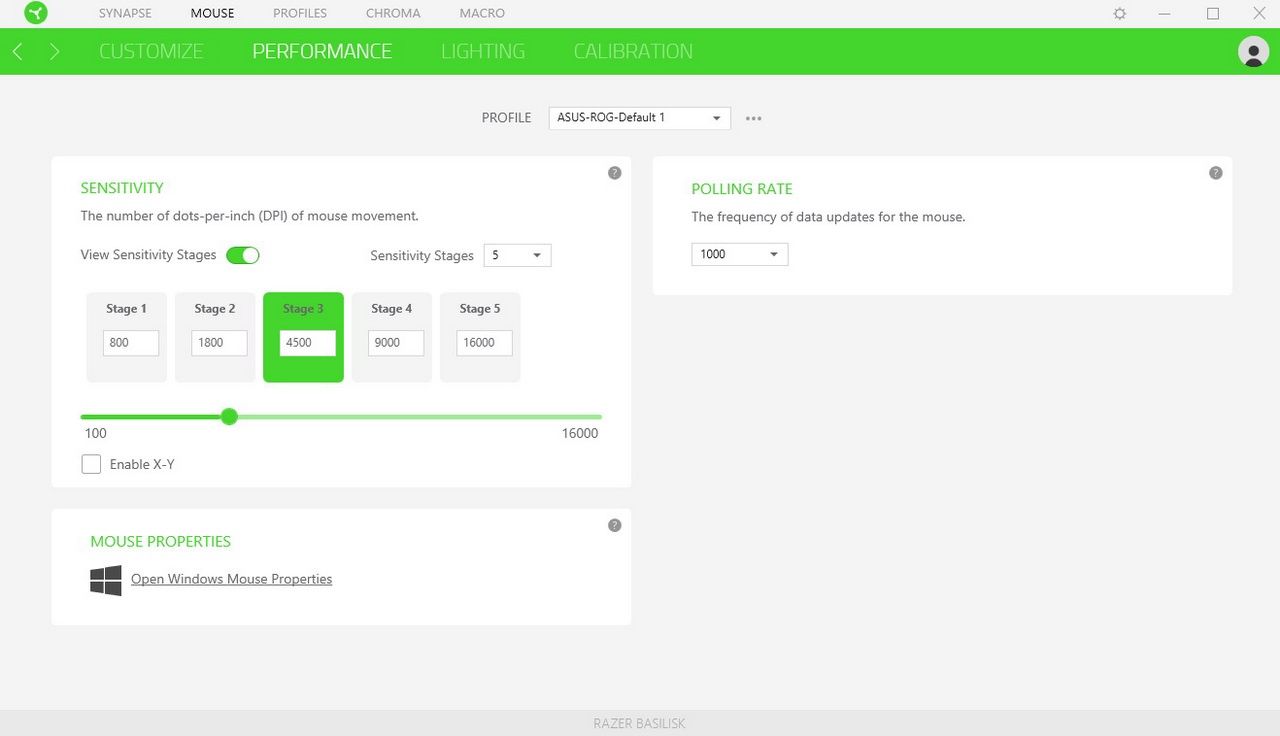Open the Calibration subtab
1280x736 pixels.
(633, 51)
